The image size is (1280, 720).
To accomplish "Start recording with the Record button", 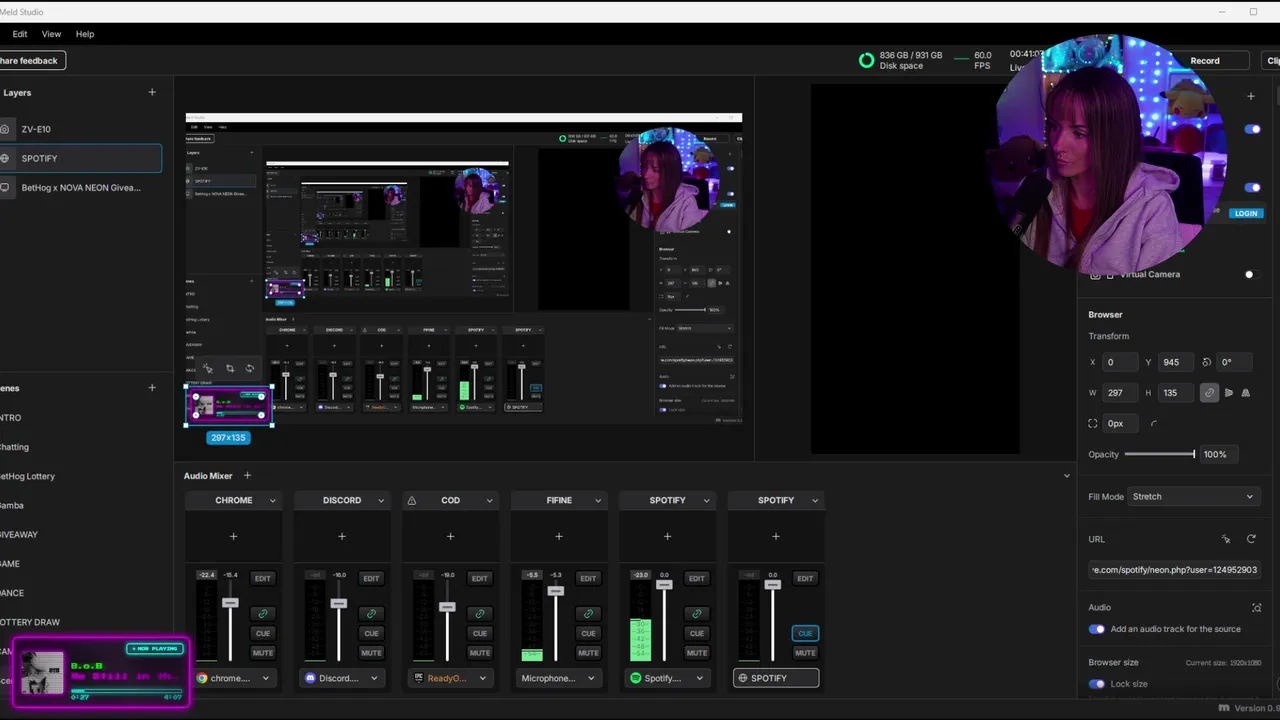I will point(1205,61).
